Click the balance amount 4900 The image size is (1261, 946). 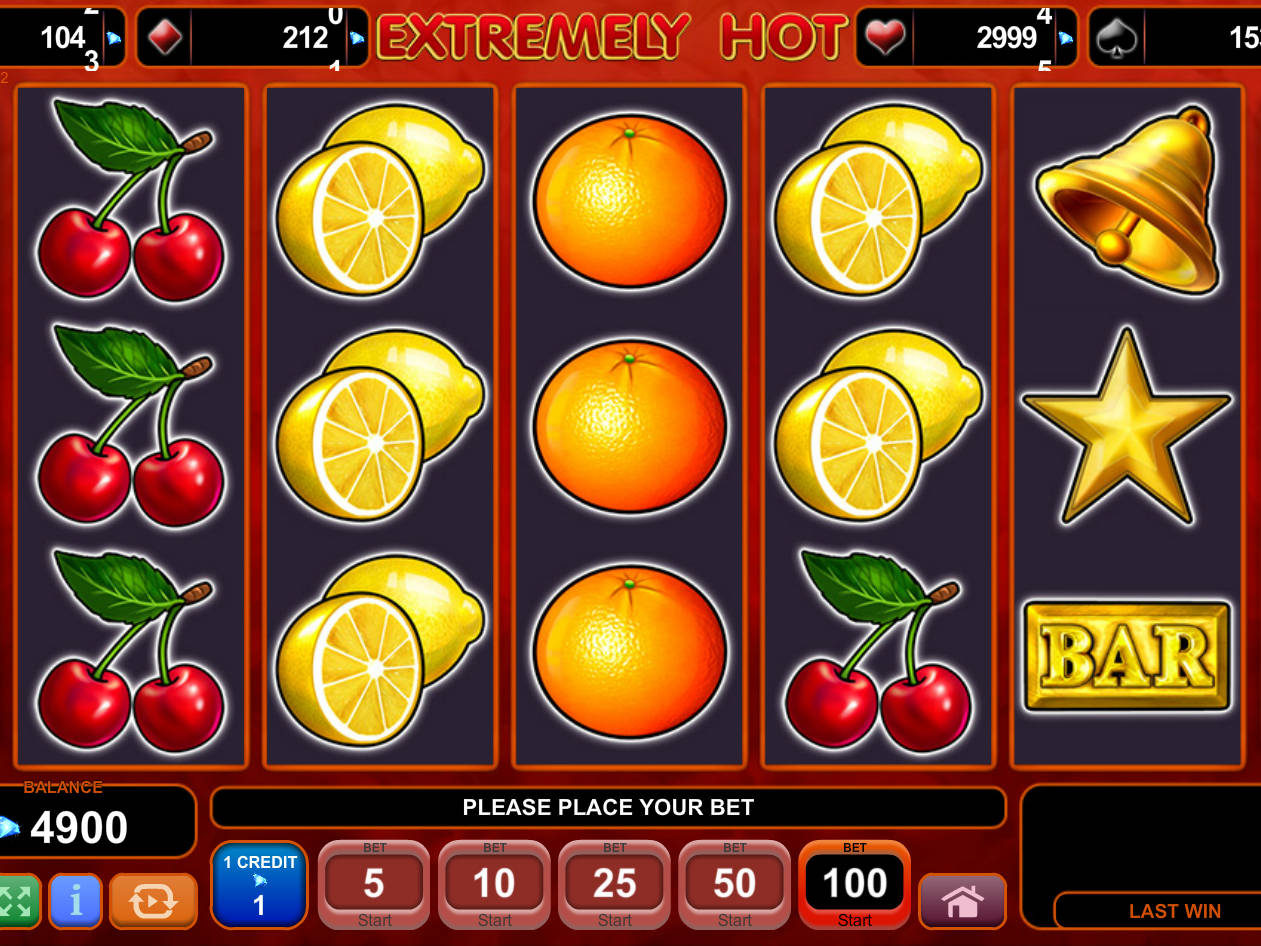[79, 828]
